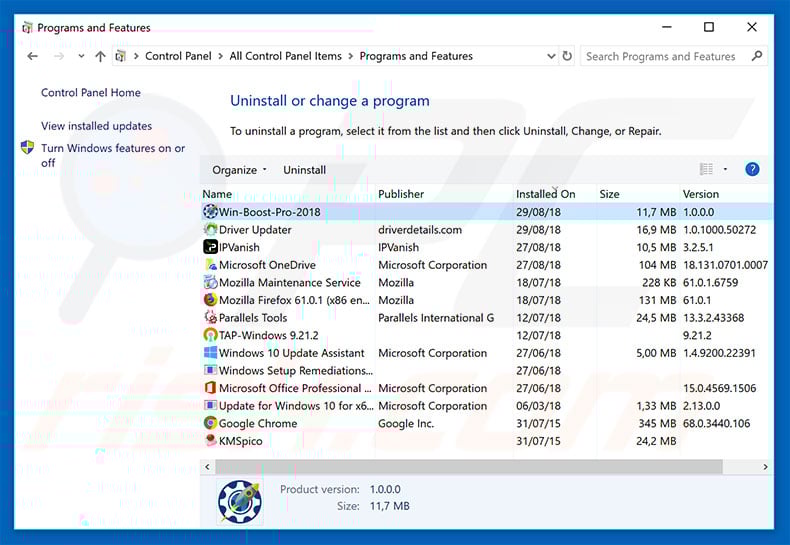Viewport: 790px width, 545px height.
Task: Click the Driver Updater icon in list
Action: [x=210, y=230]
